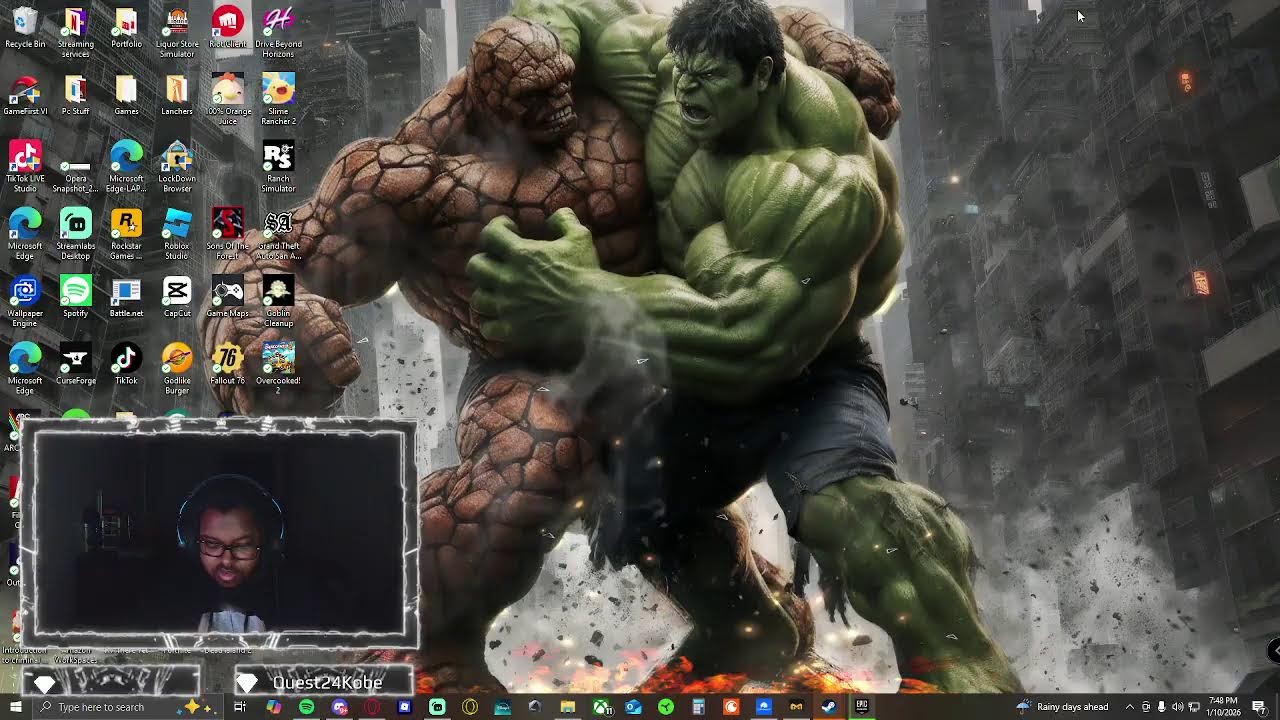The height and width of the screenshot is (720, 1280).
Task: Show hidden system tray icons
Action: tap(1130, 707)
